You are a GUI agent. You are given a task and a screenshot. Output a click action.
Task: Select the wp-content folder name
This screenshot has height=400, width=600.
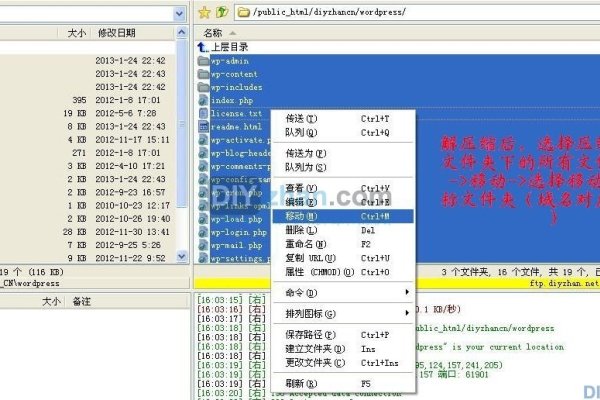click(234, 74)
